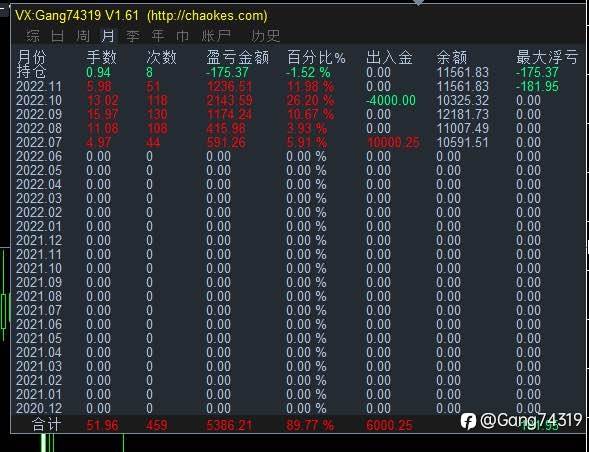Screen dimensions: 589x452
Task: Switch to the 年 yearly tab
Action: coord(158,36)
